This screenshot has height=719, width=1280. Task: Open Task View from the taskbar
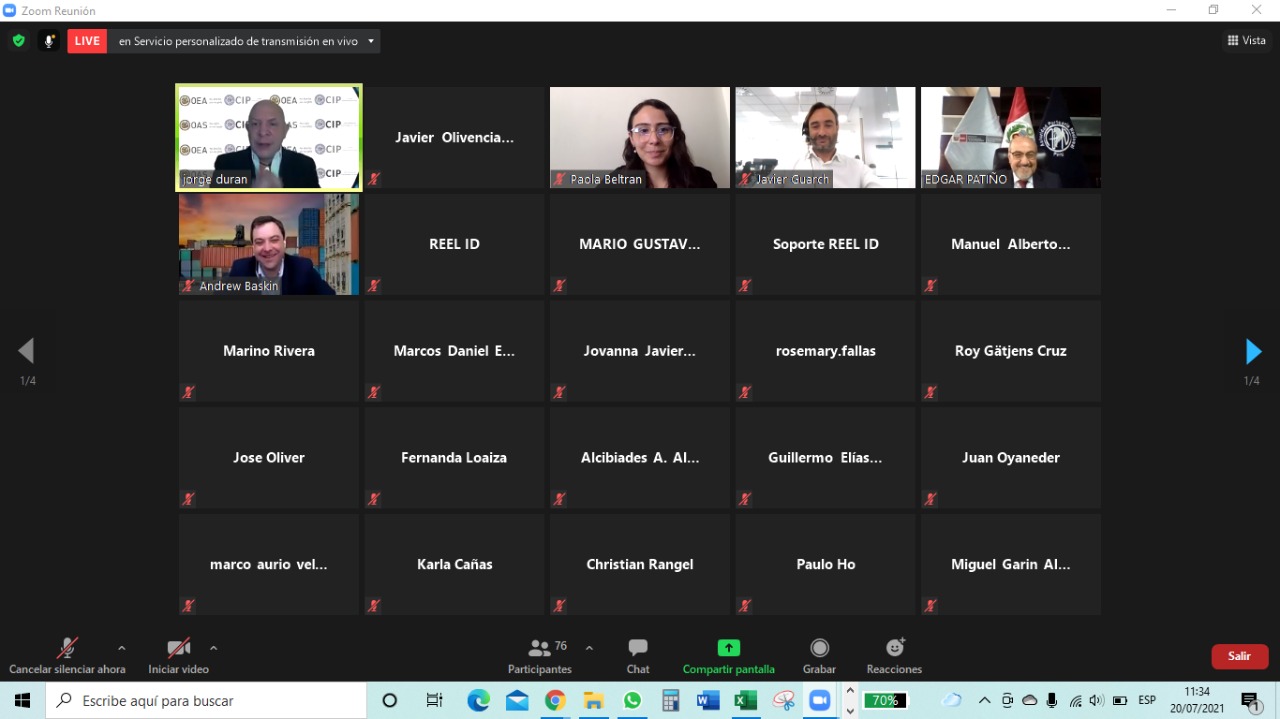tap(434, 700)
